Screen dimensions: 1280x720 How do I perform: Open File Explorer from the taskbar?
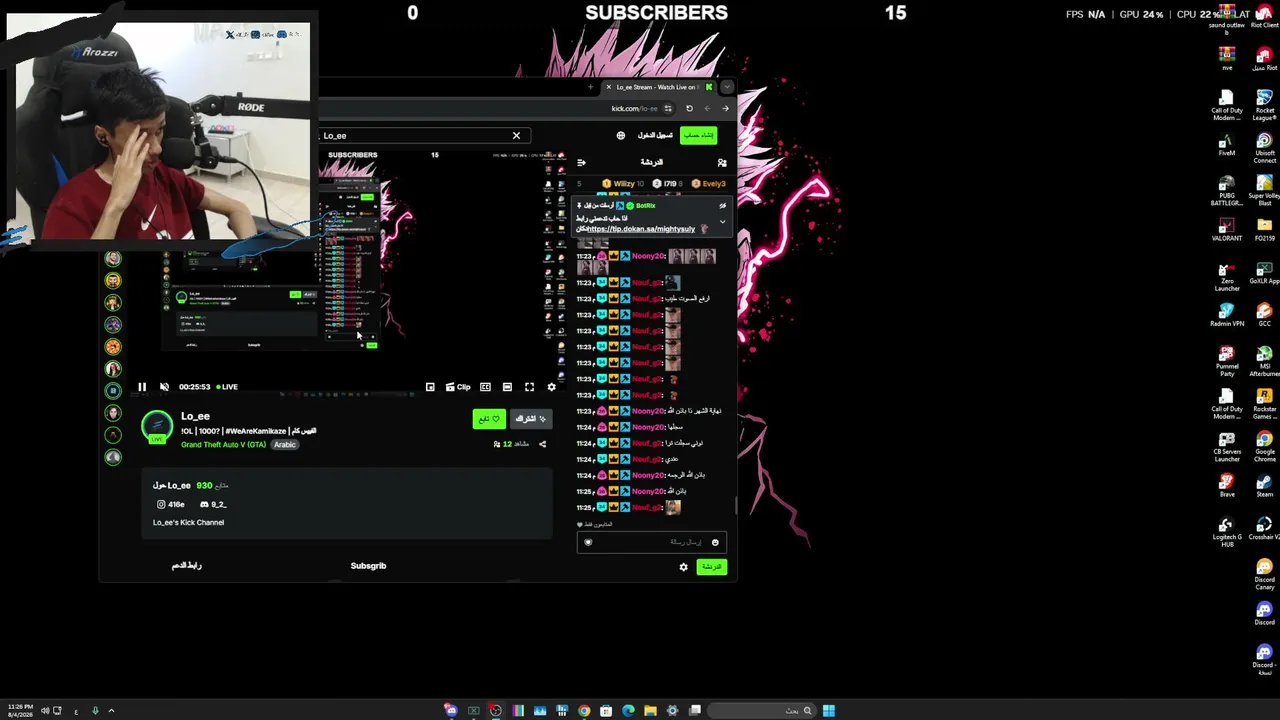pos(650,711)
